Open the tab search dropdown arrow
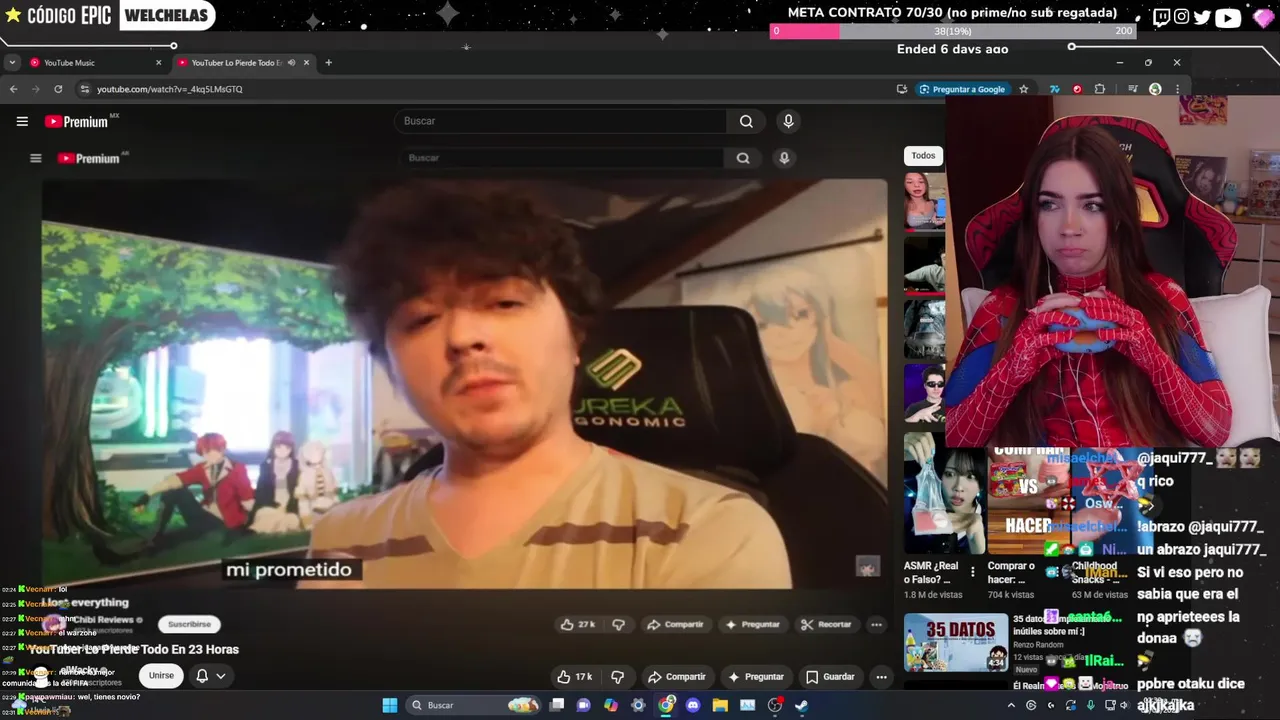This screenshot has height=720, width=1280. (11, 63)
